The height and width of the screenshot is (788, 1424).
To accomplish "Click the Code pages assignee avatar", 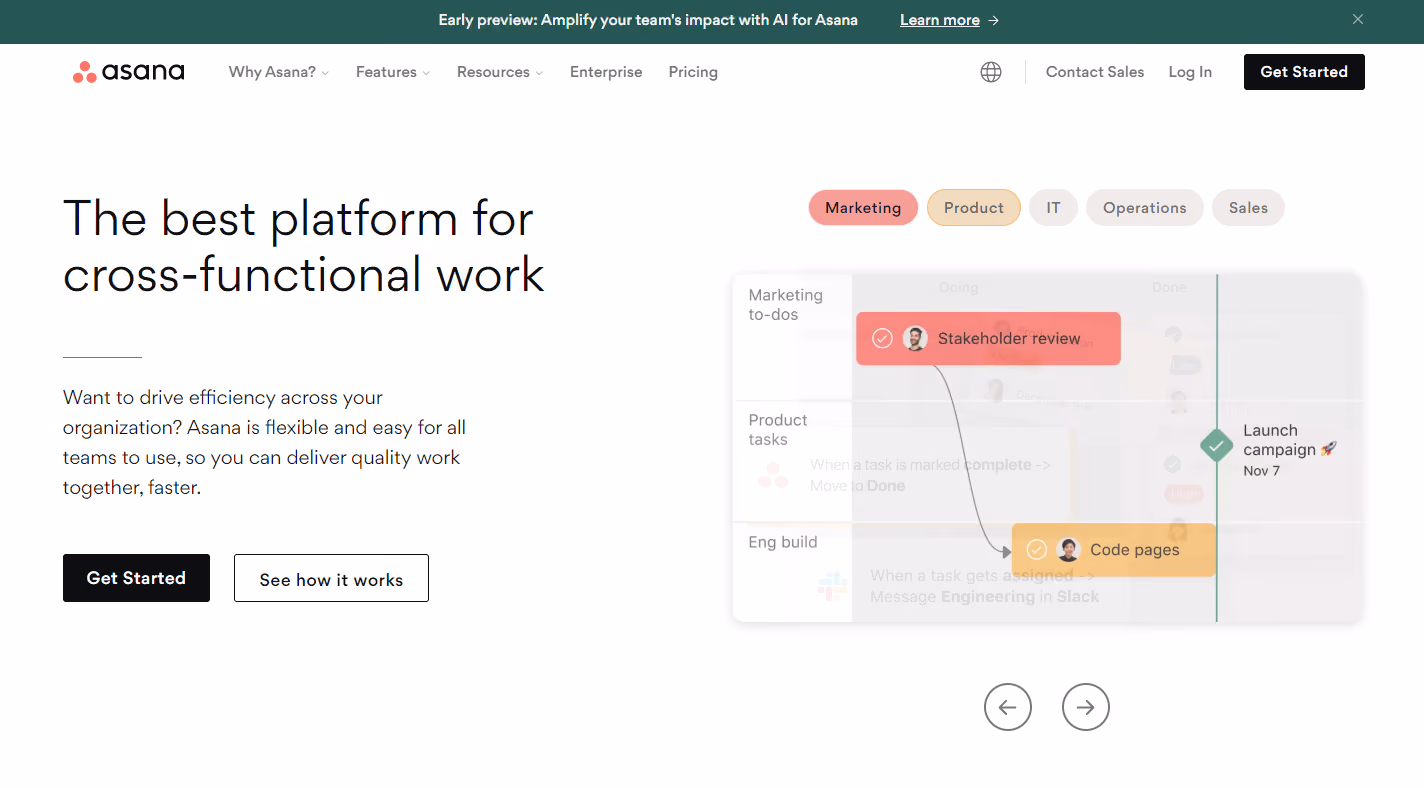I will (x=1069, y=549).
